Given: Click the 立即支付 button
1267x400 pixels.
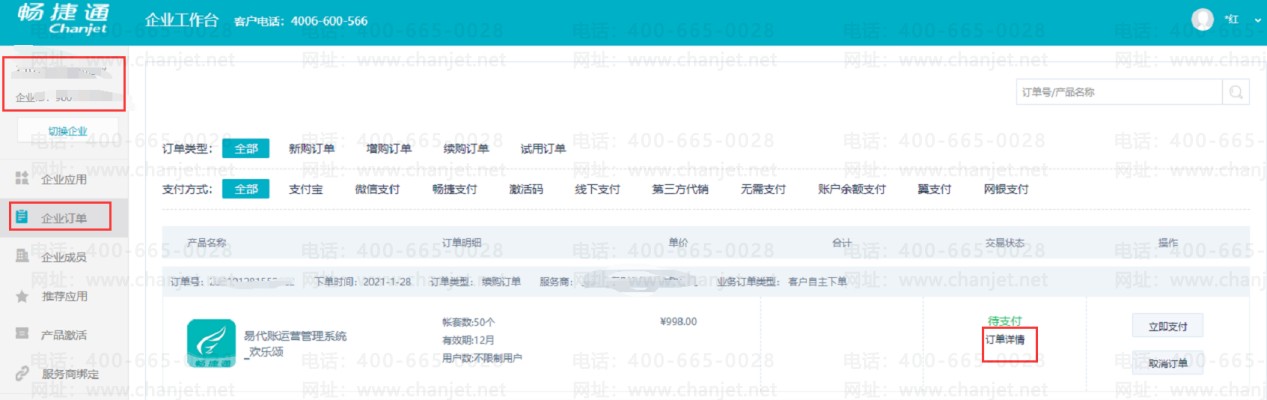Looking at the screenshot, I should [x=1167, y=326].
